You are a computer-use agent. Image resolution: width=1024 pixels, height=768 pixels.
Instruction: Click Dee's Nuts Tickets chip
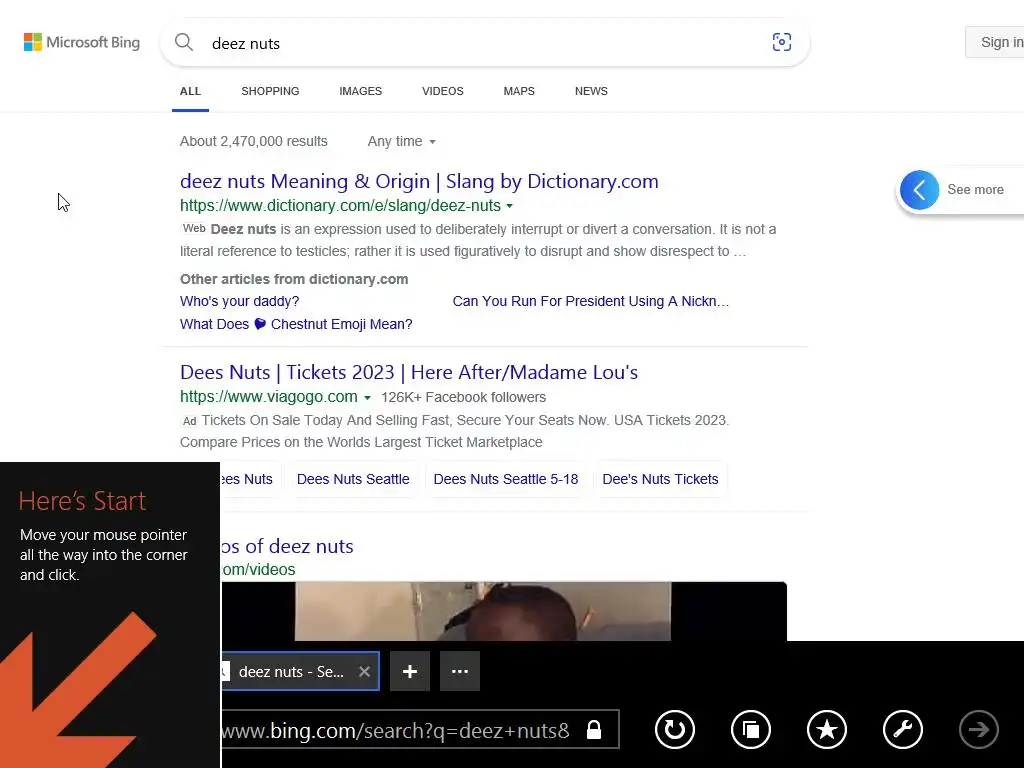coord(660,479)
